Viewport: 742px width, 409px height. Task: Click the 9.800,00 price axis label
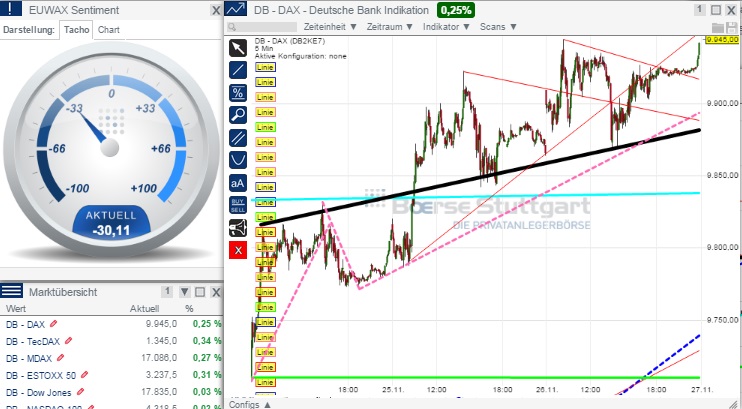(x=722, y=248)
